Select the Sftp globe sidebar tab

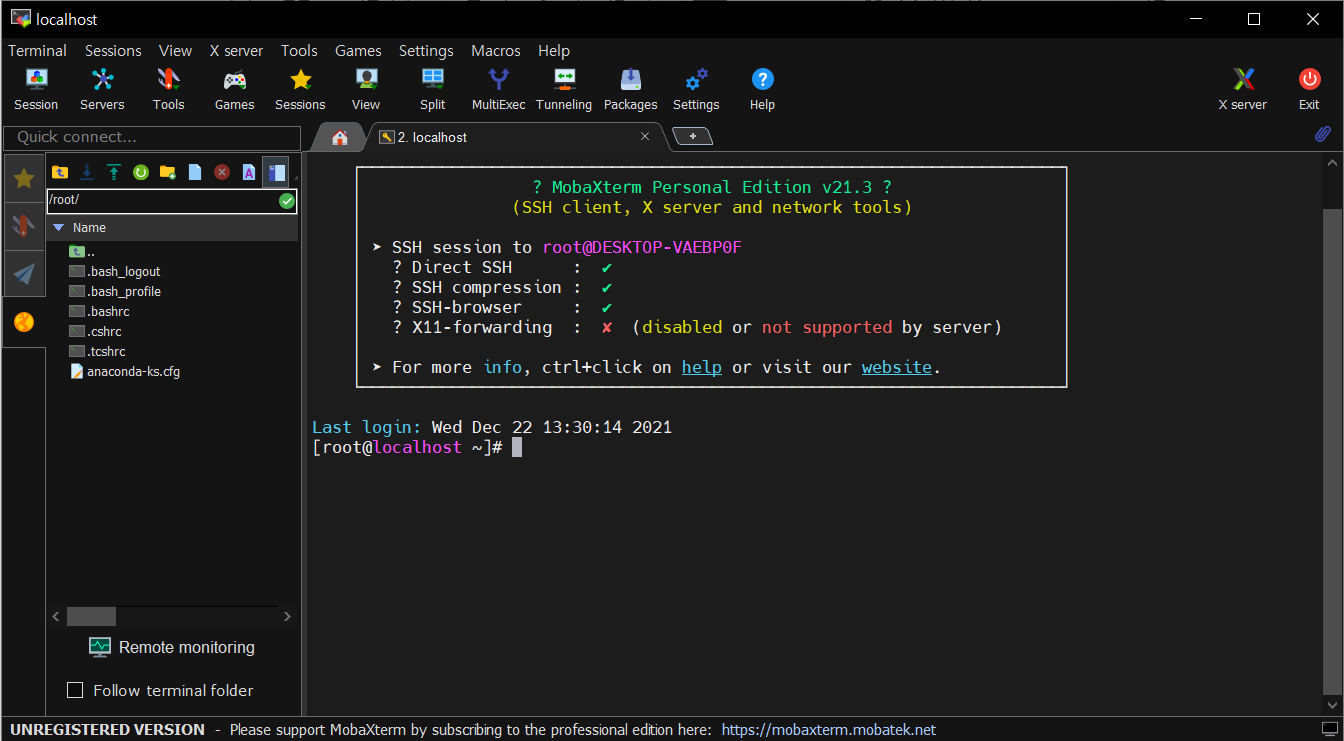tap(24, 322)
